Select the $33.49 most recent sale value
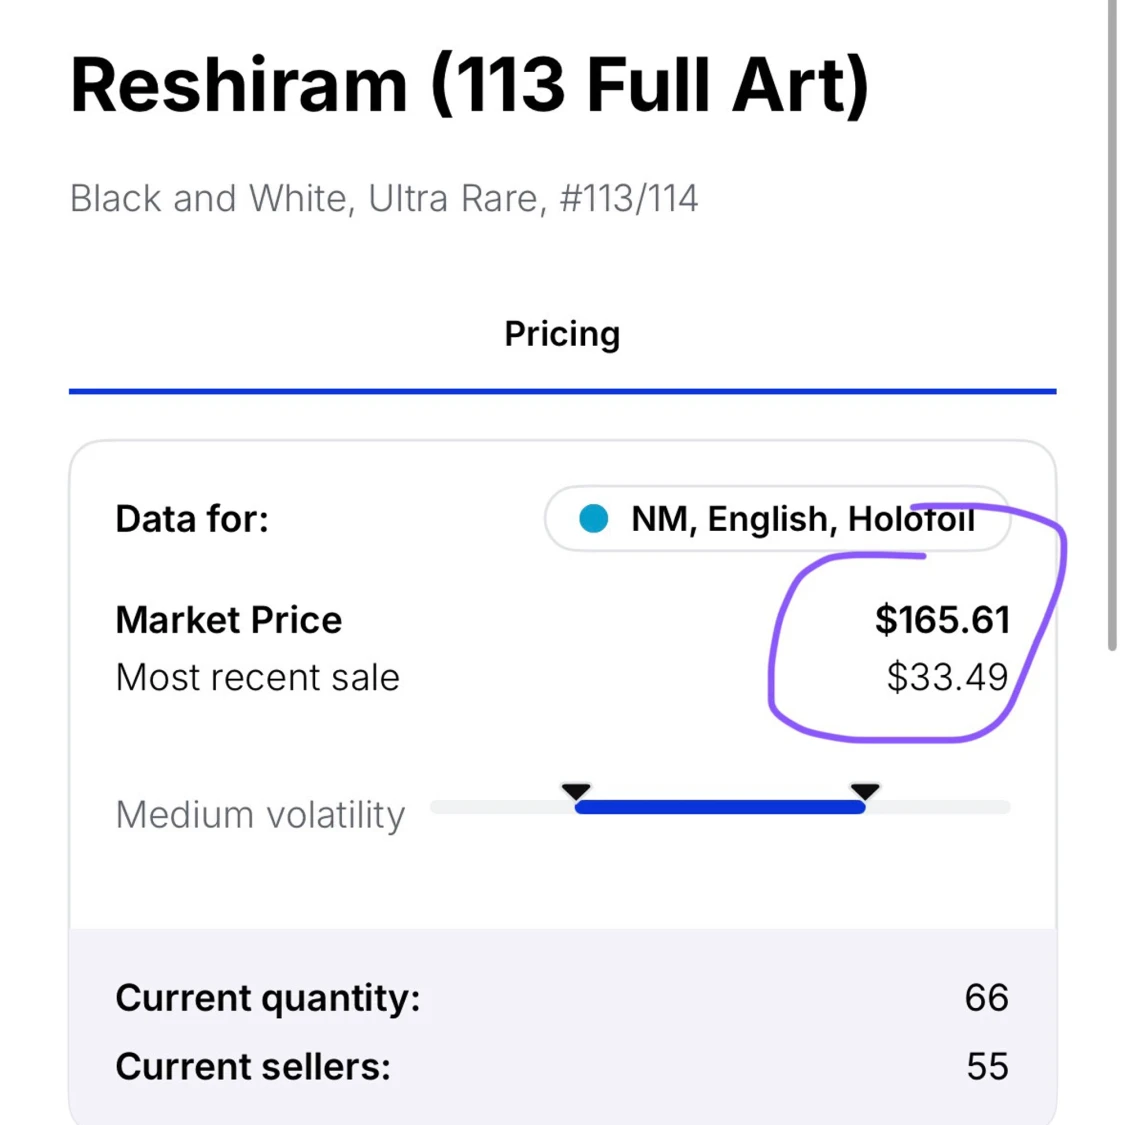The width and height of the screenshot is (1125, 1125). [x=947, y=678]
